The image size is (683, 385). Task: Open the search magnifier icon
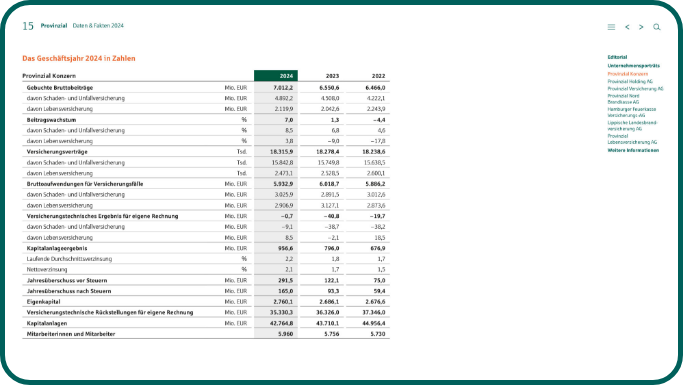(656, 27)
